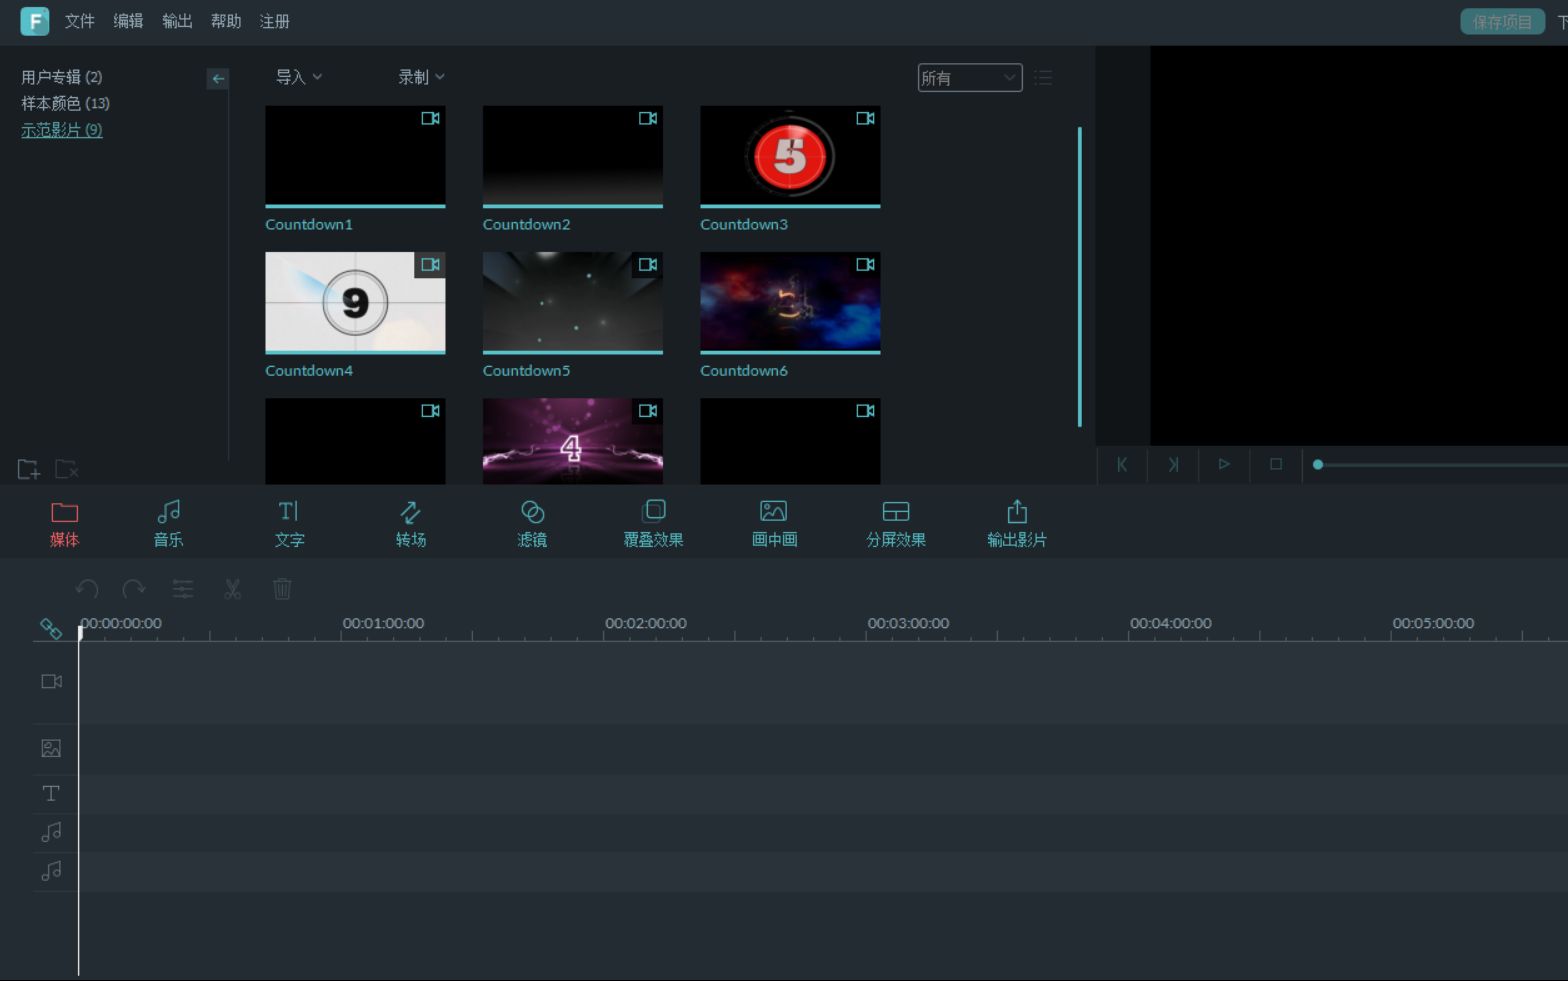The width and height of the screenshot is (1568, 981).
Task: Open the 媒体 media panel
Action: (x=64, y=524)
